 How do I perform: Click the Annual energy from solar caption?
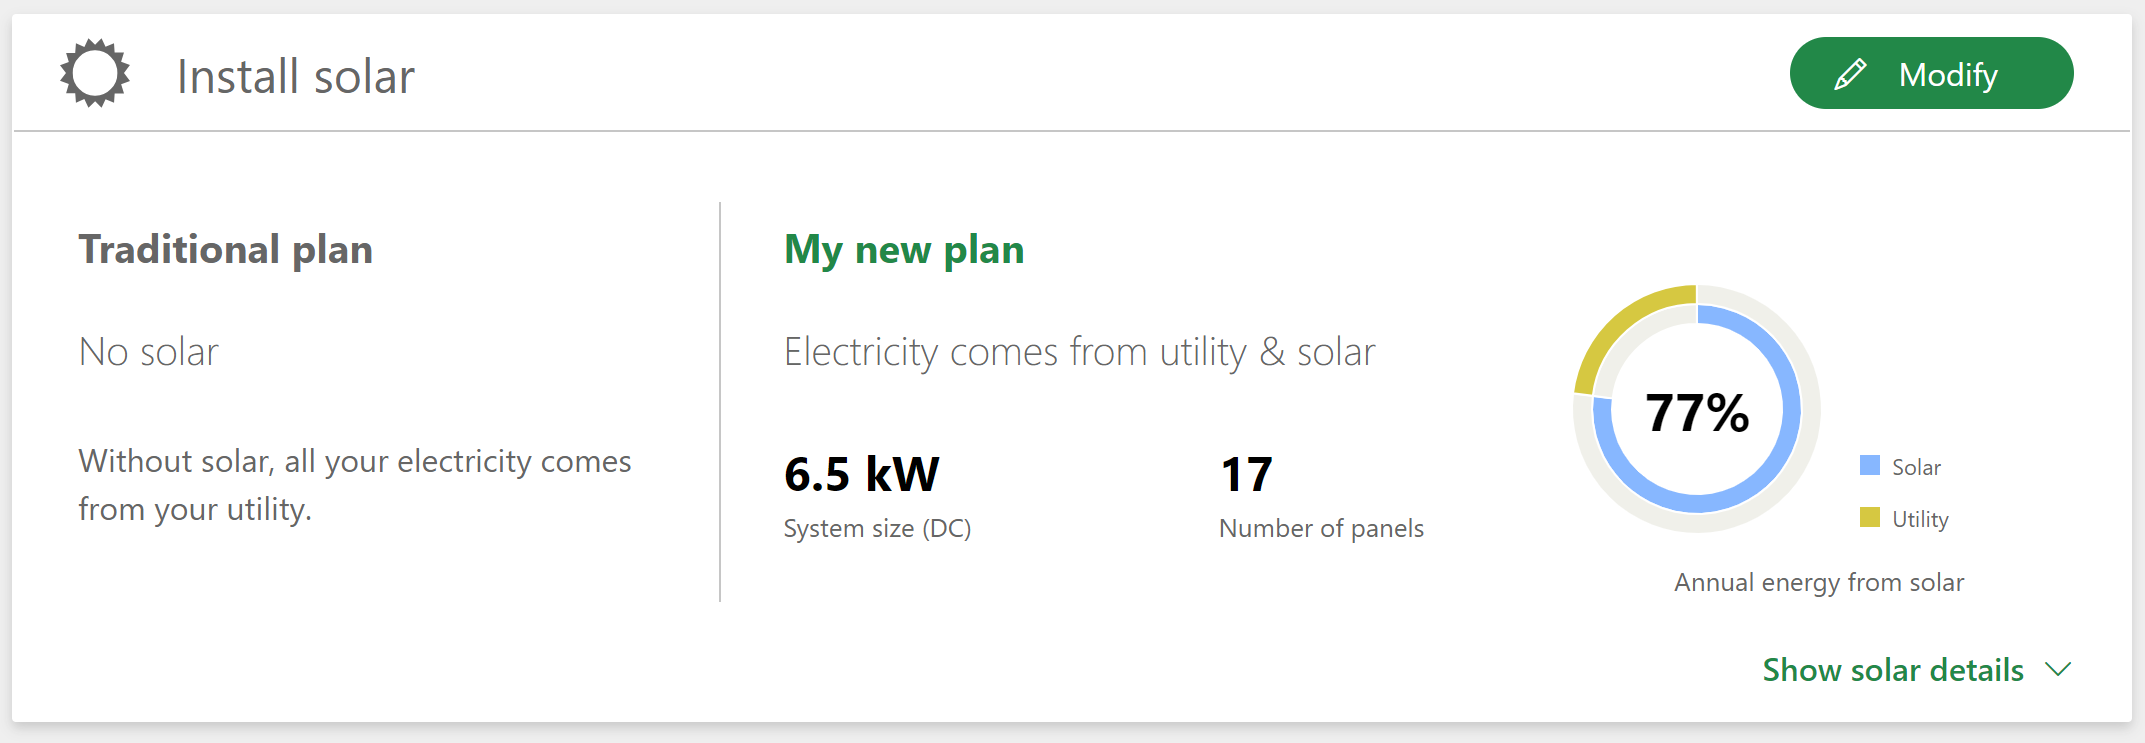pyautogui.click(x=1819, y=582)
